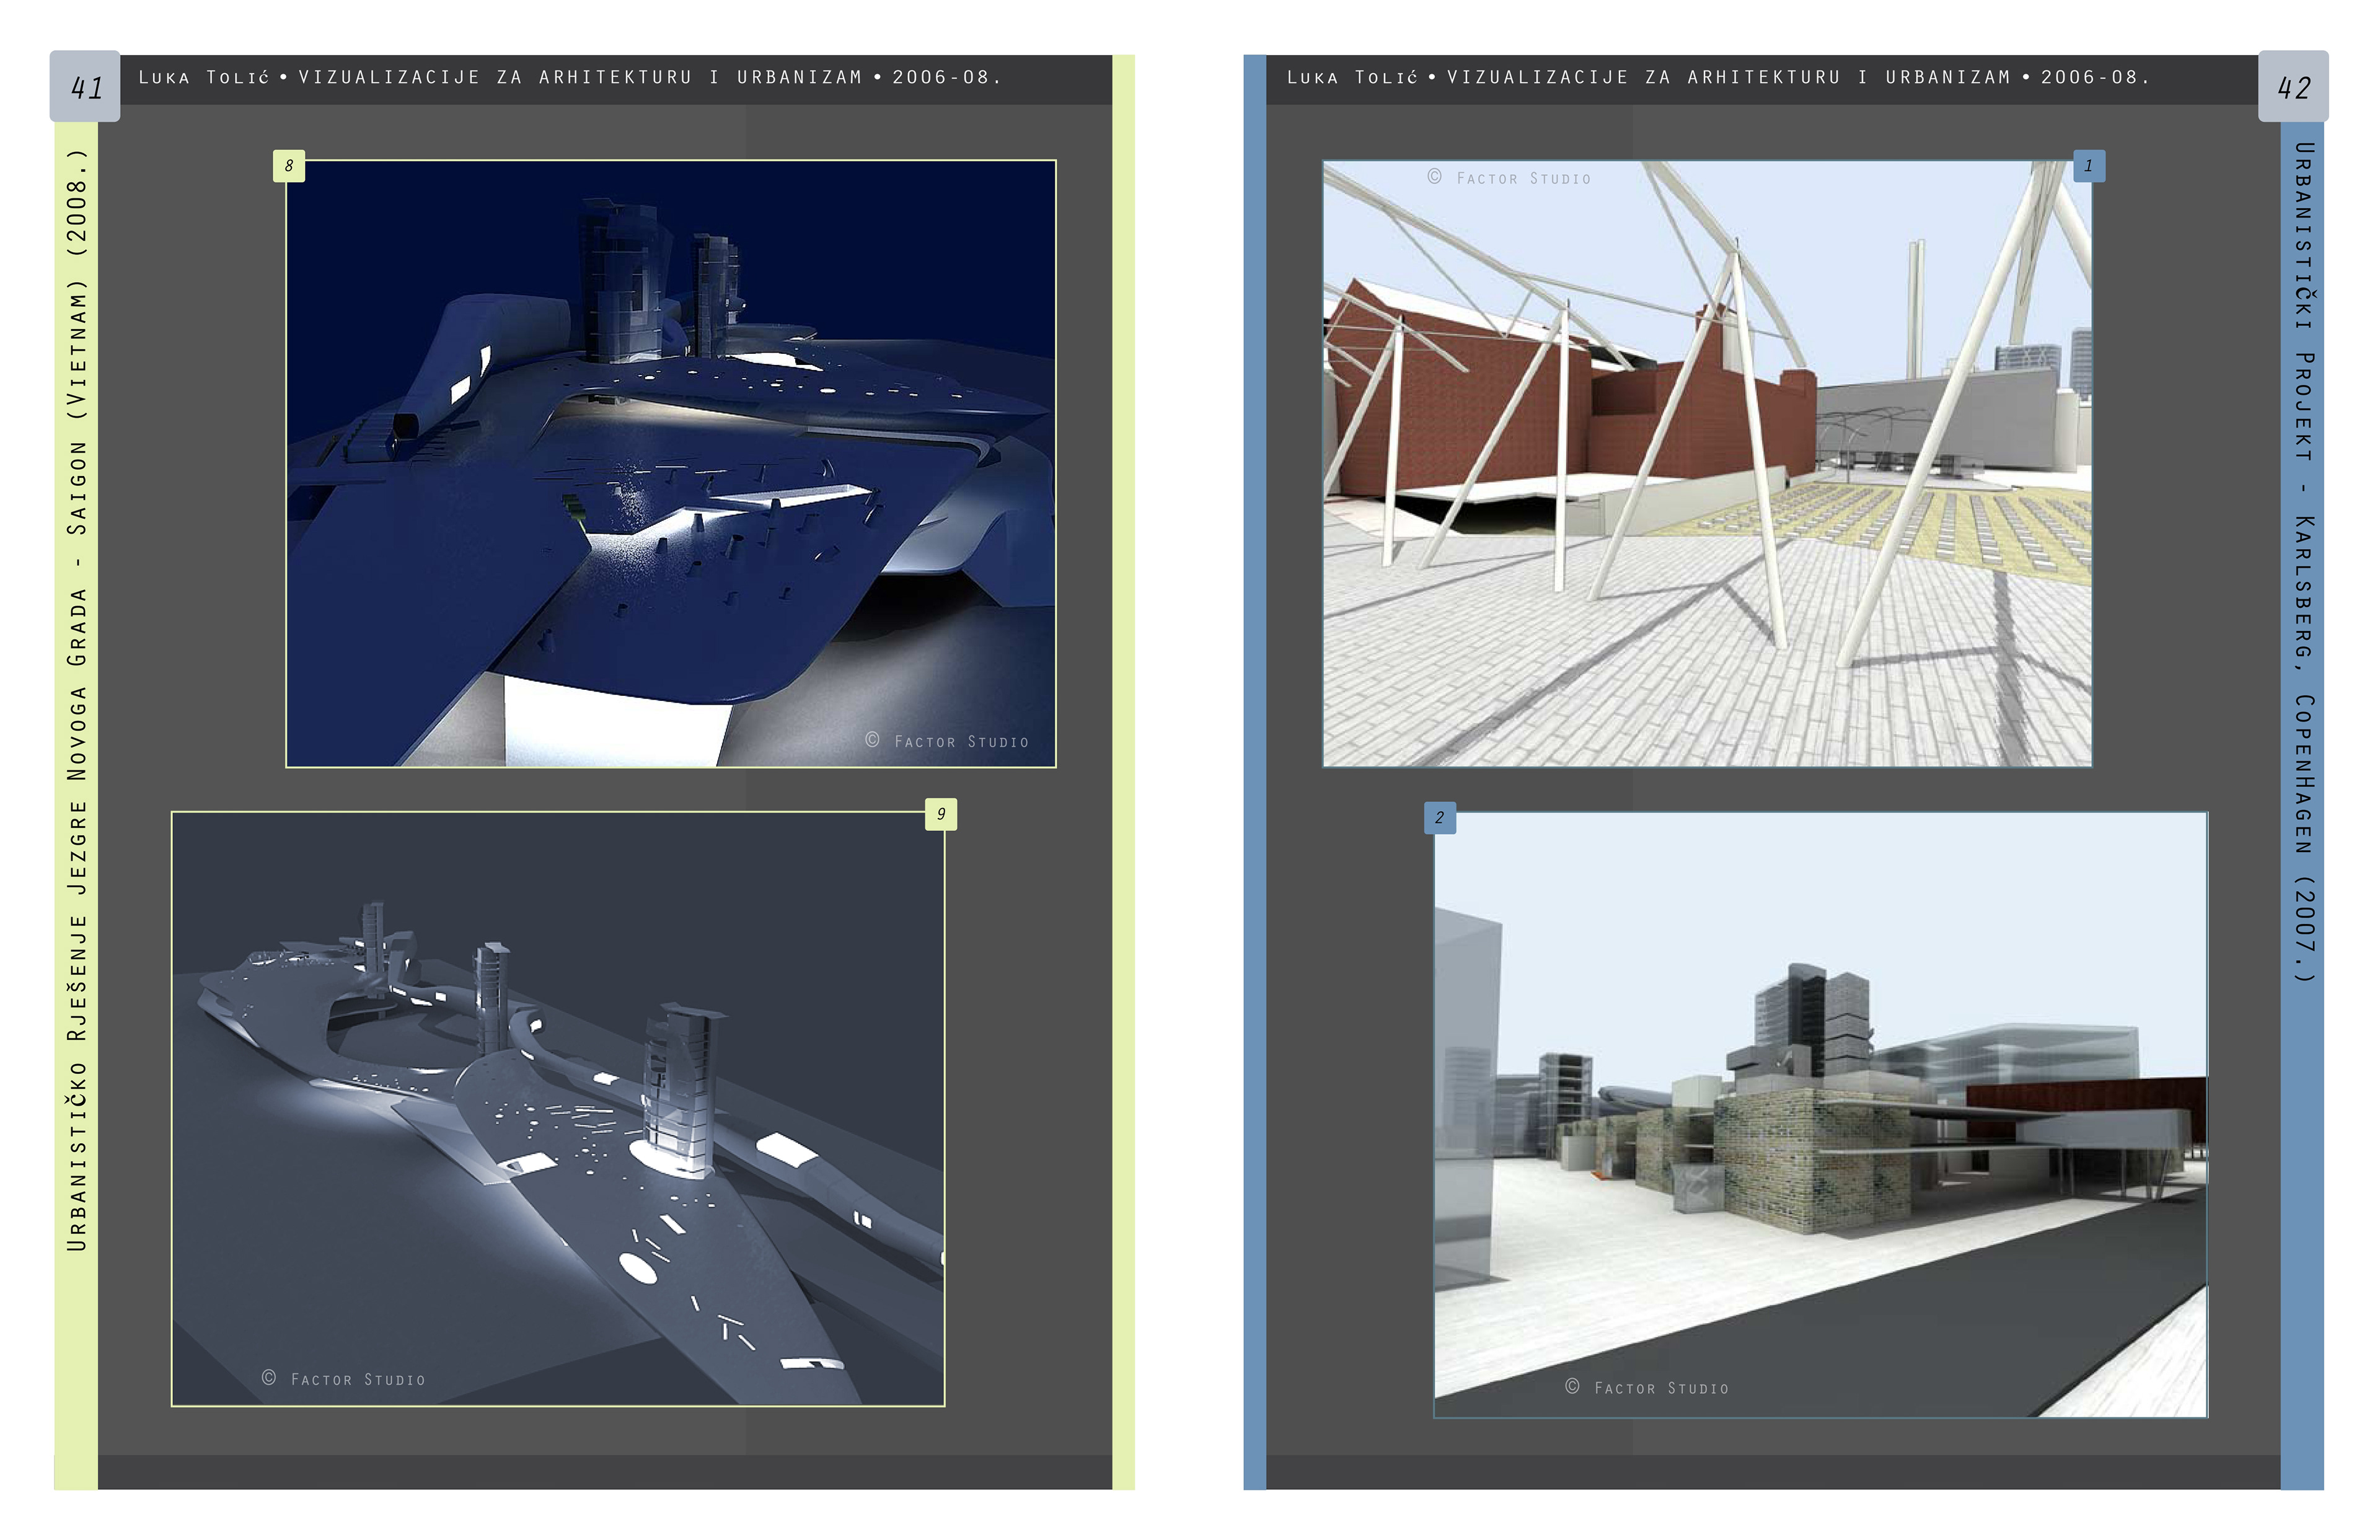This screenshot has height=1540, width=2380.
Task: Open the night render image labeled 8
Action: [671, 464]
